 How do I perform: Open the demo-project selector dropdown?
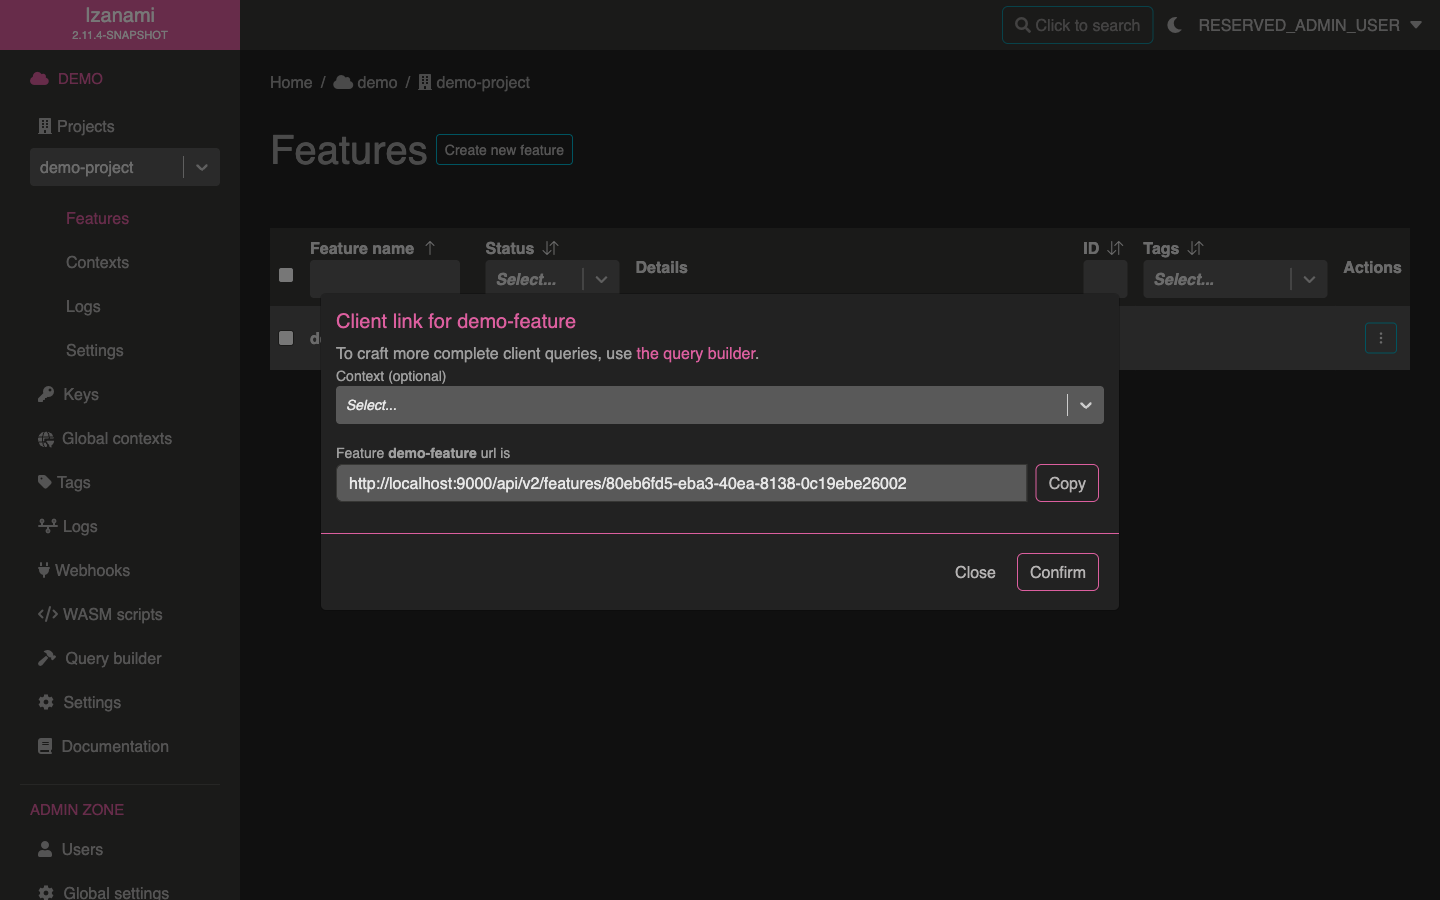[x=201, y=167]
